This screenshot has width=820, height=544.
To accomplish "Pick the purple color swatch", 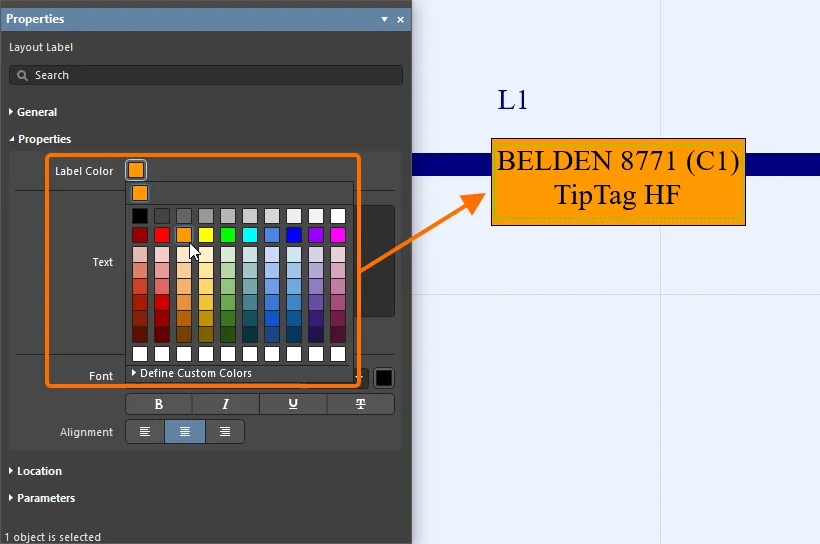I will coord(316,235).
